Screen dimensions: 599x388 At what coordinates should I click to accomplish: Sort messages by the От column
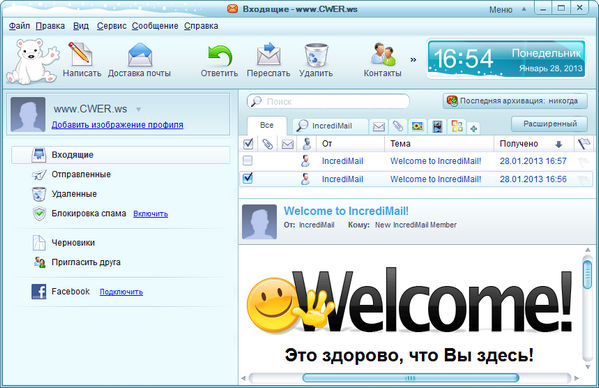click(x=350, y=144)
